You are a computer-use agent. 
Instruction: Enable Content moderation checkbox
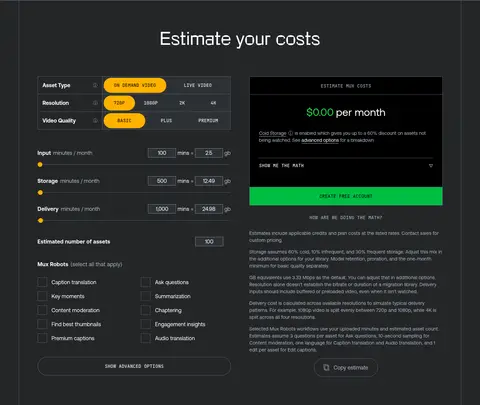pyautogui.click(x=42, y=310)
